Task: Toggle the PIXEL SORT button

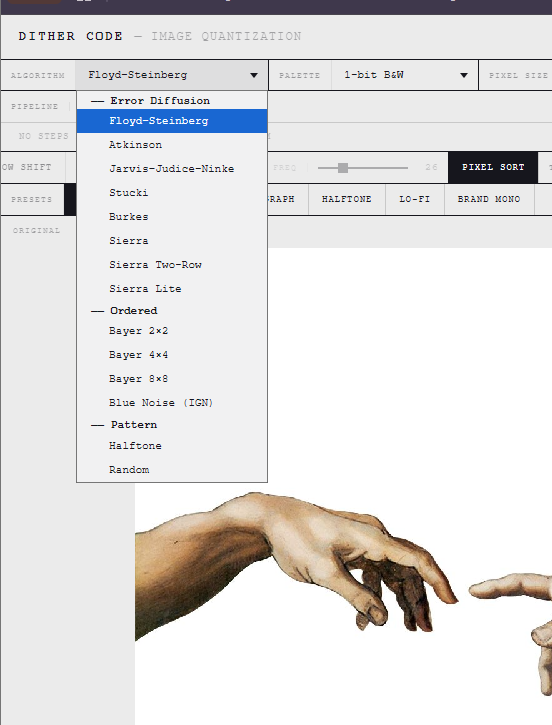Action: coord(493,167)
